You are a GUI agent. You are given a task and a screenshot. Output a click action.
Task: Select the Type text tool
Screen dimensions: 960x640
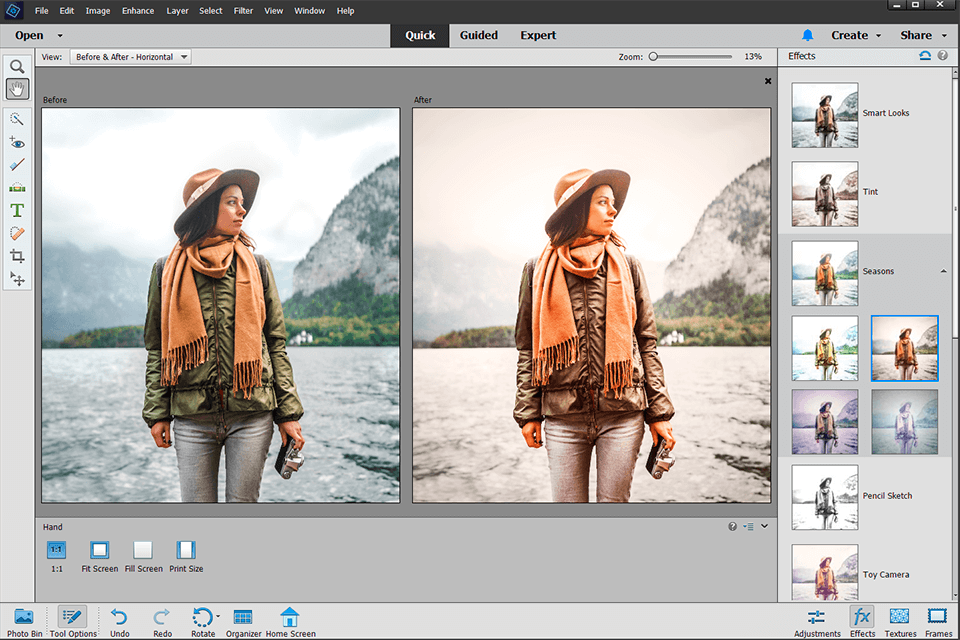(x=17, y=210)
